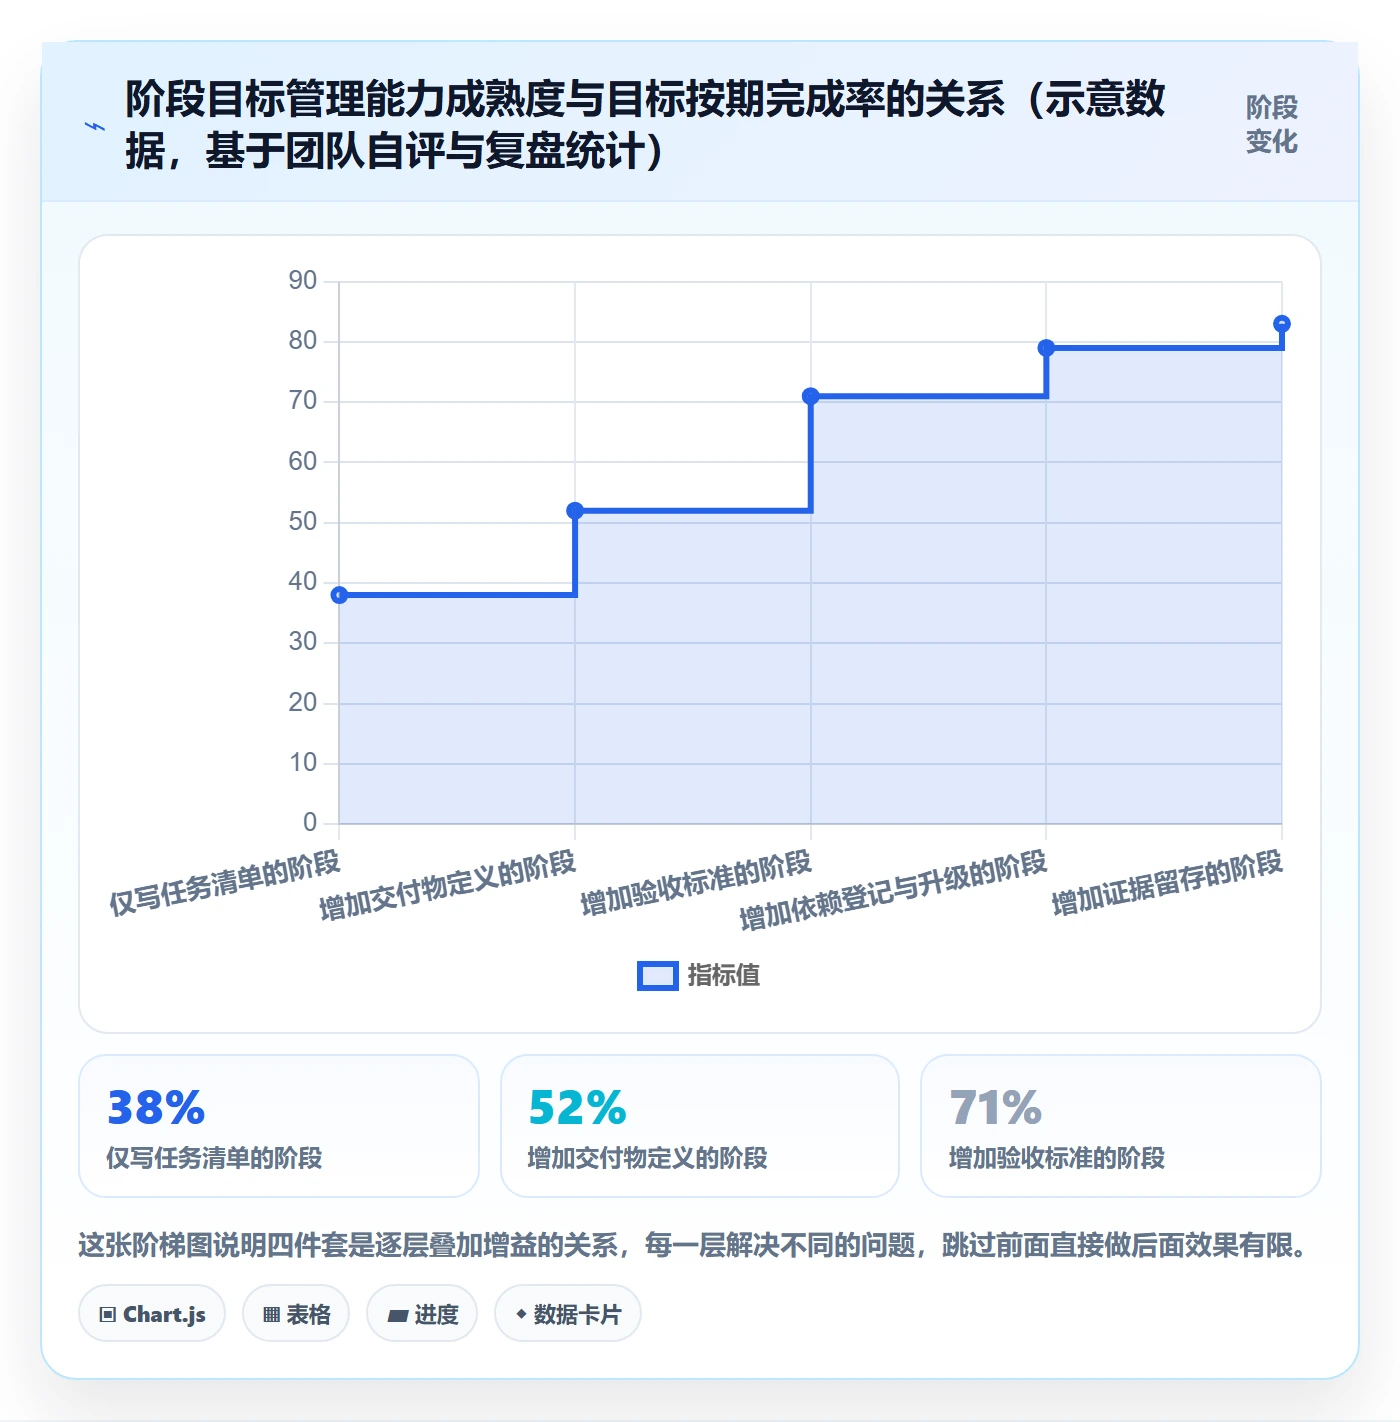
Task: Select the 进度 tag
Action: coord(422,1314)
